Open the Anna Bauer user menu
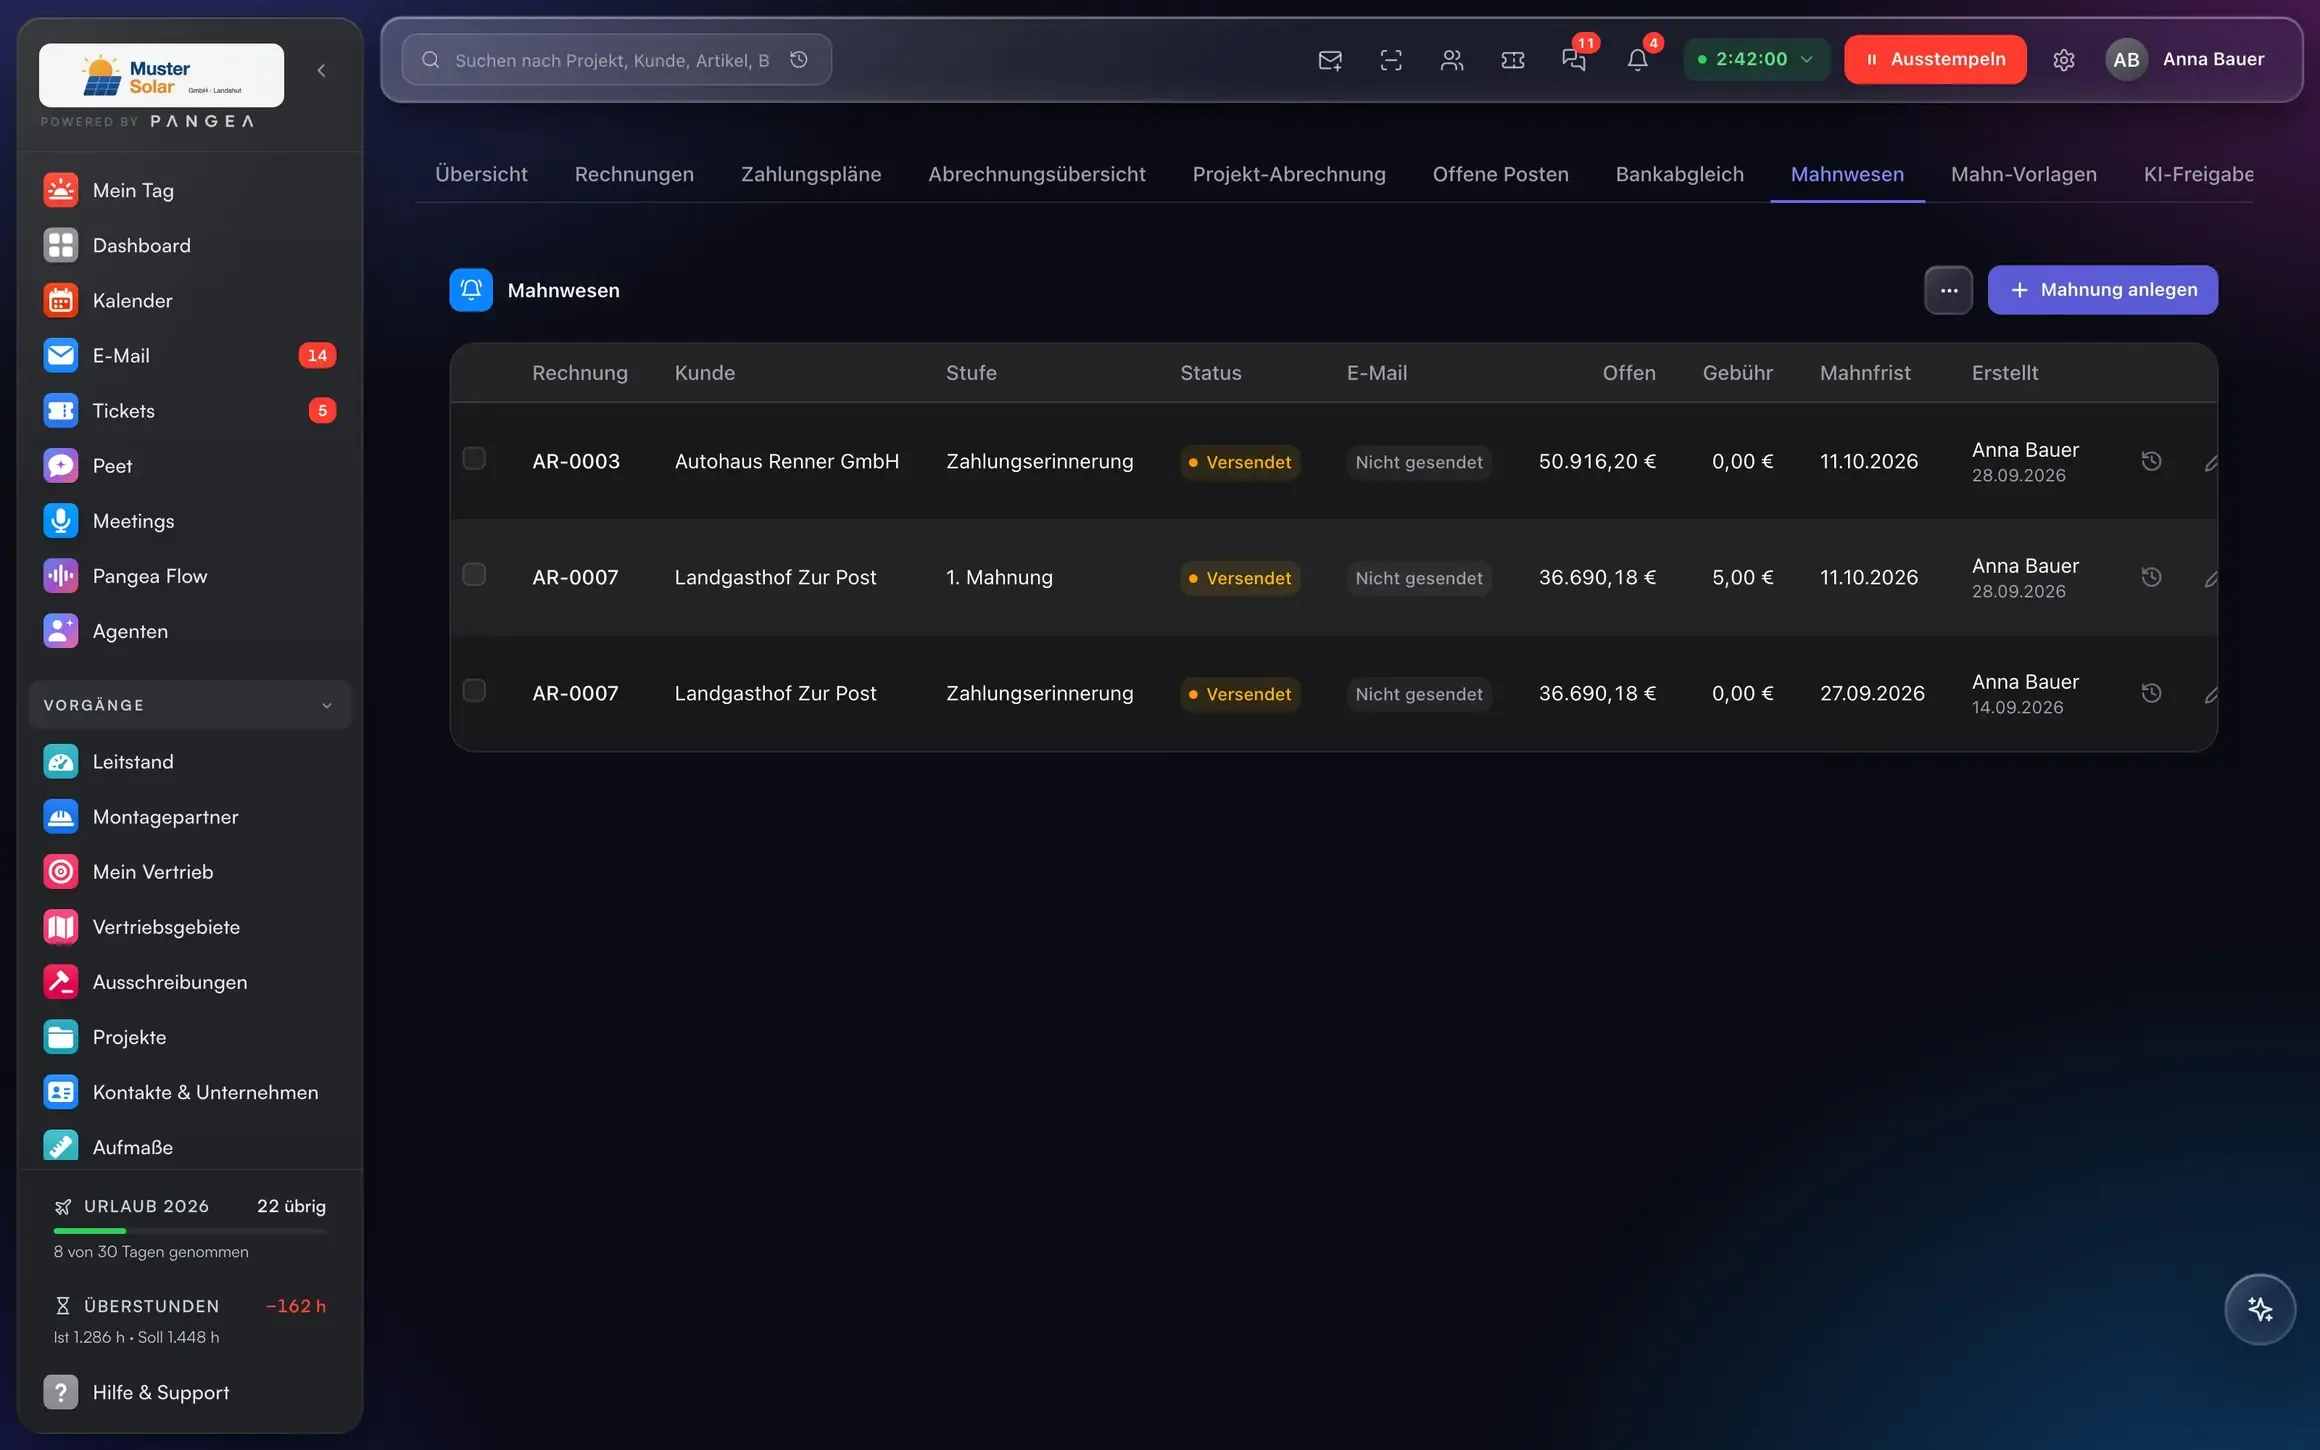Image resolution: width=2320 pixels, height=1450 pixels. 2186,59
